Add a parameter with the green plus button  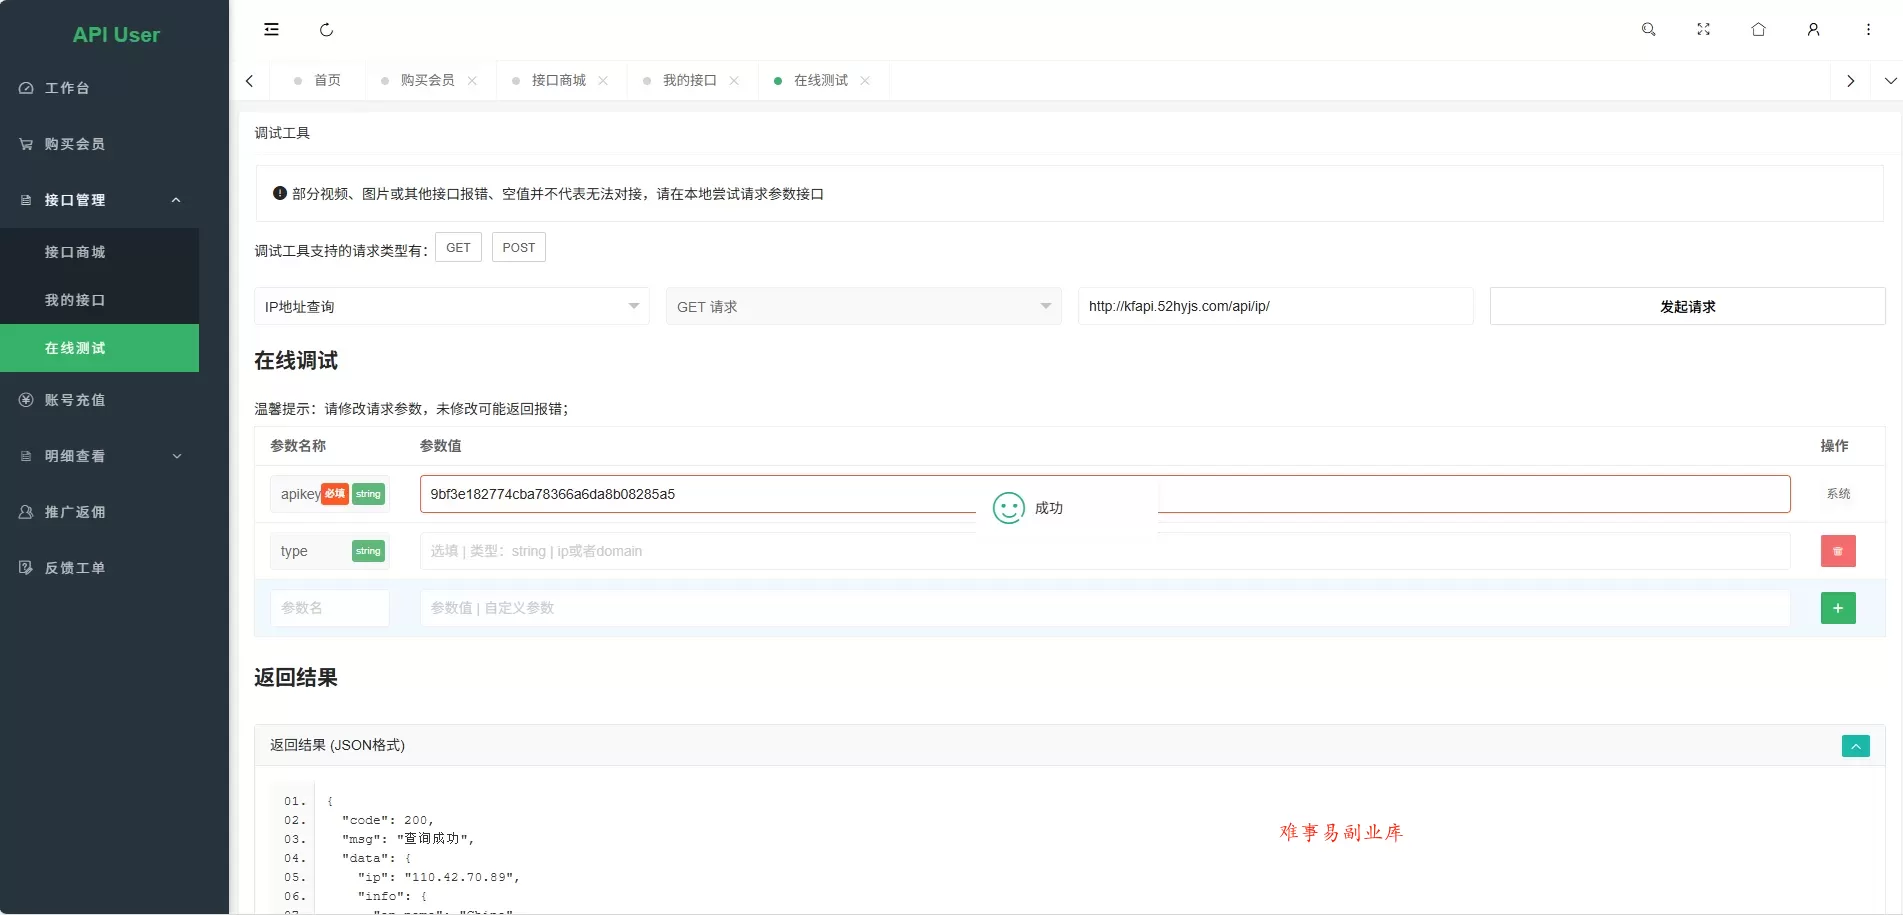1838,608
